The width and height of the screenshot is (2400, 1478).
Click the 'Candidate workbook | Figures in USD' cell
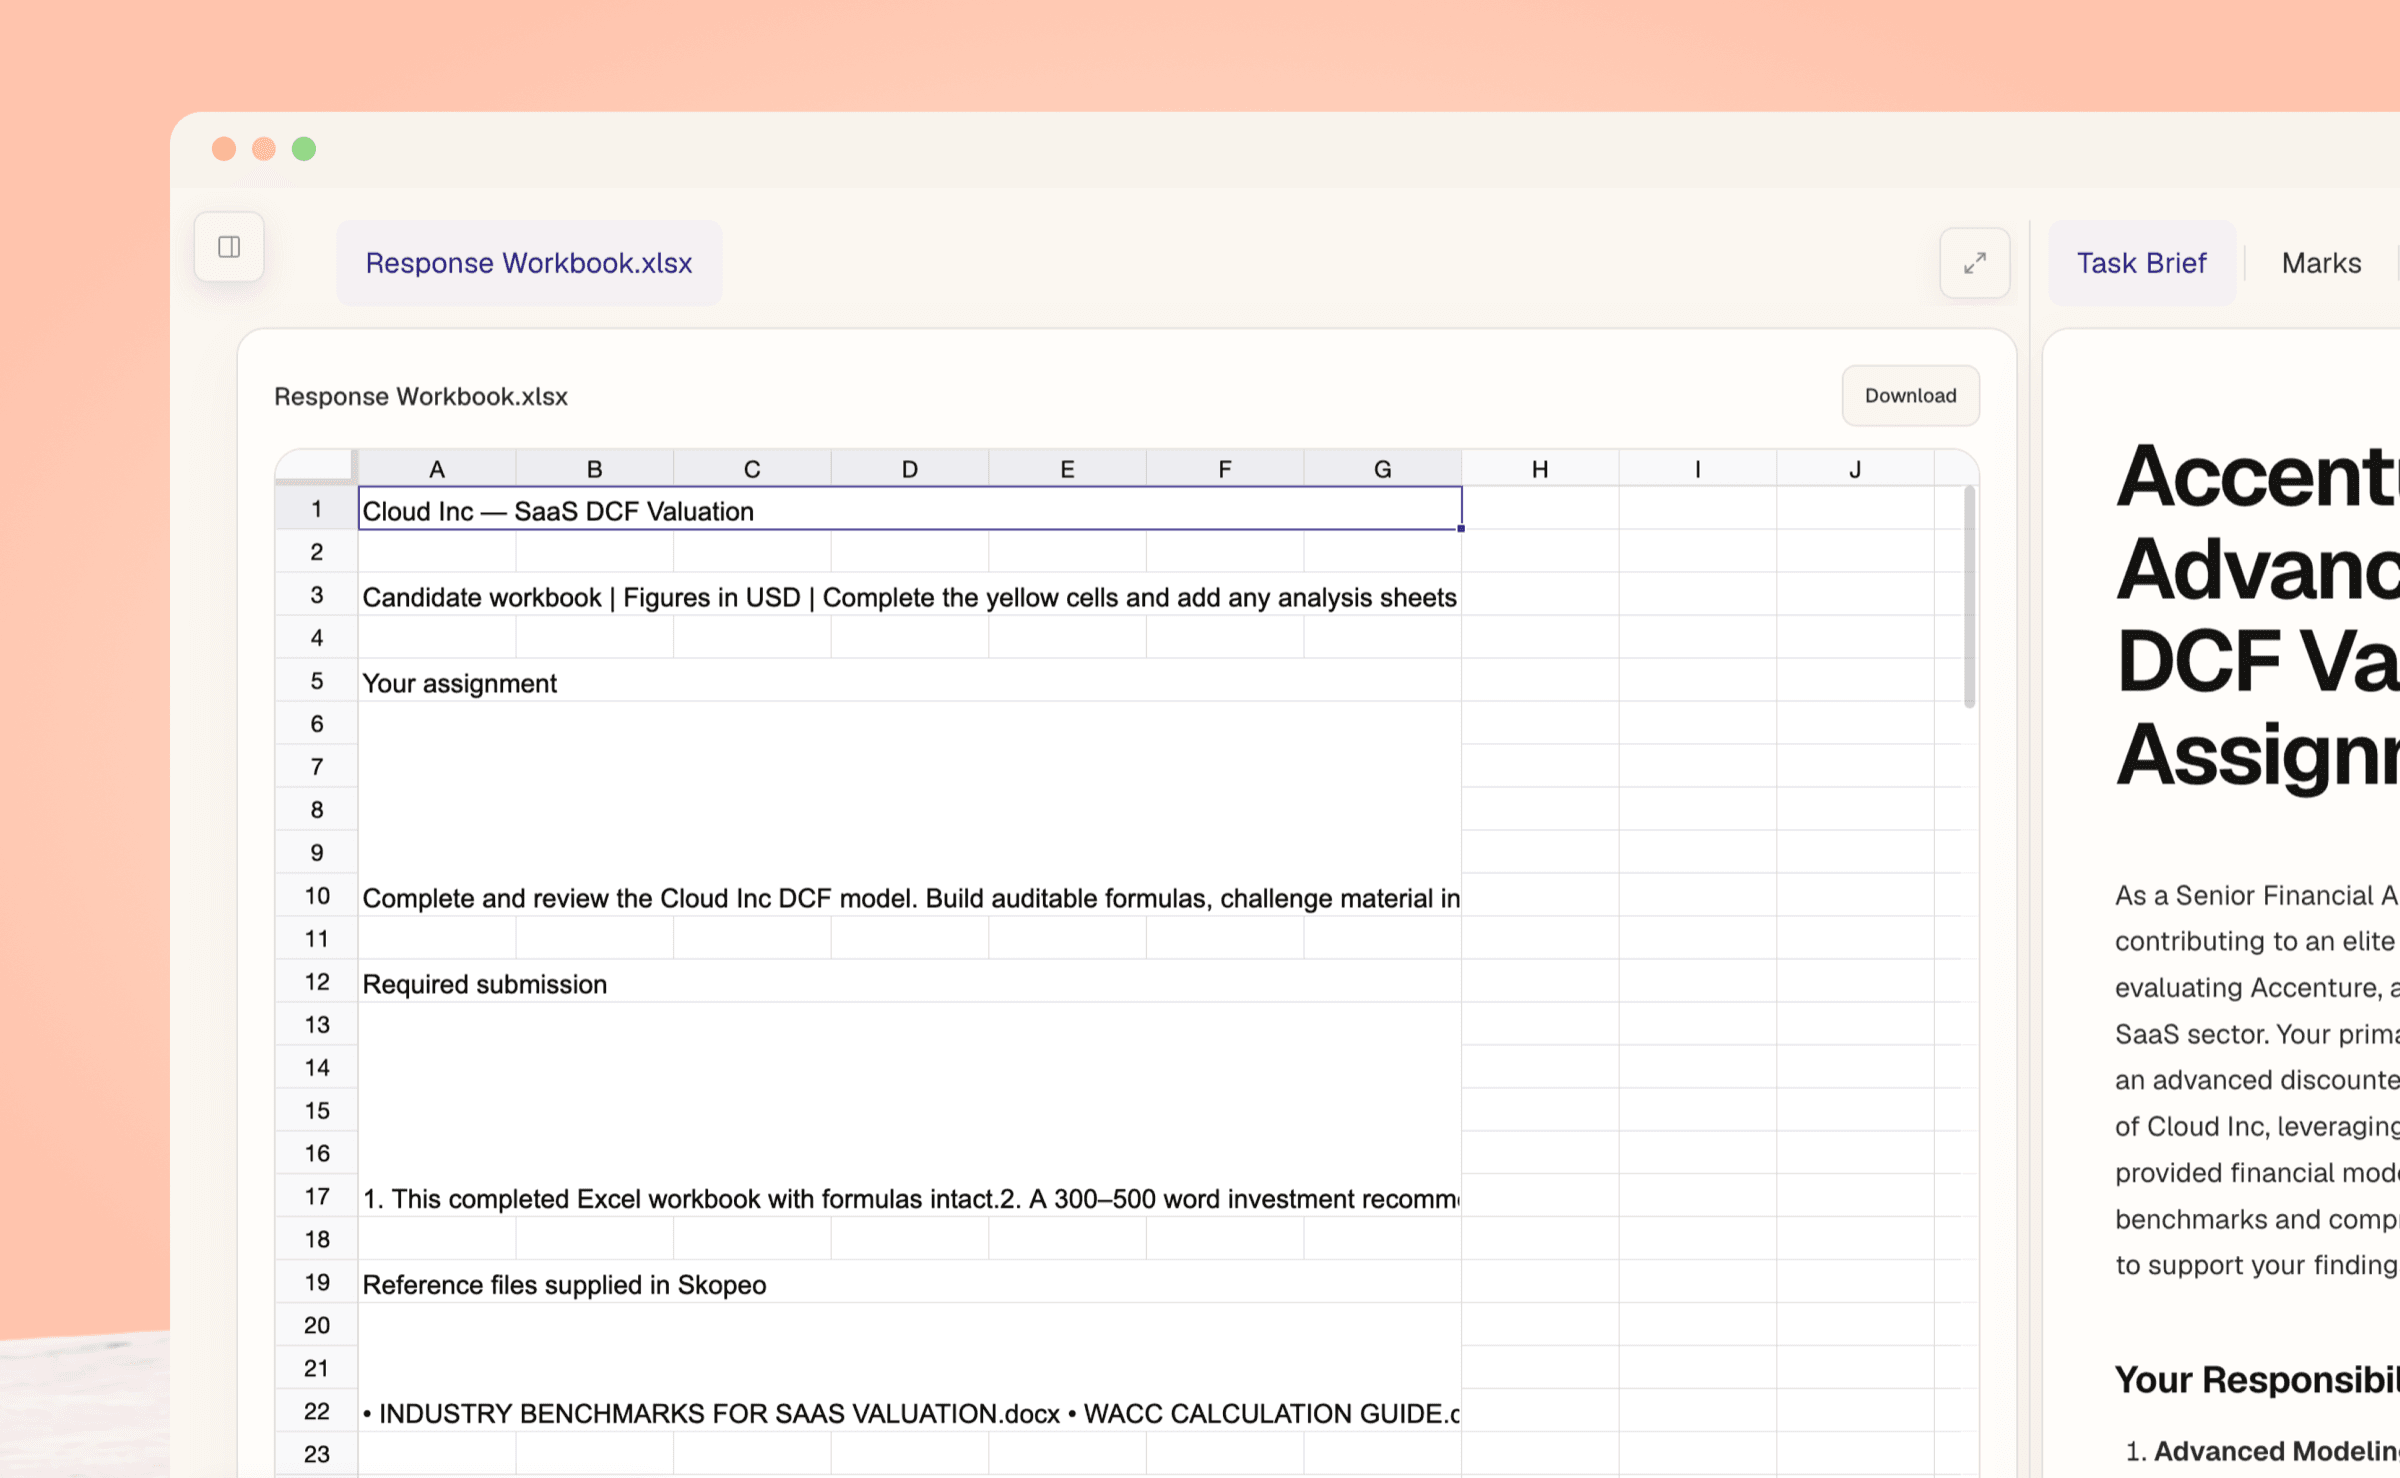(x=910, y=594)
